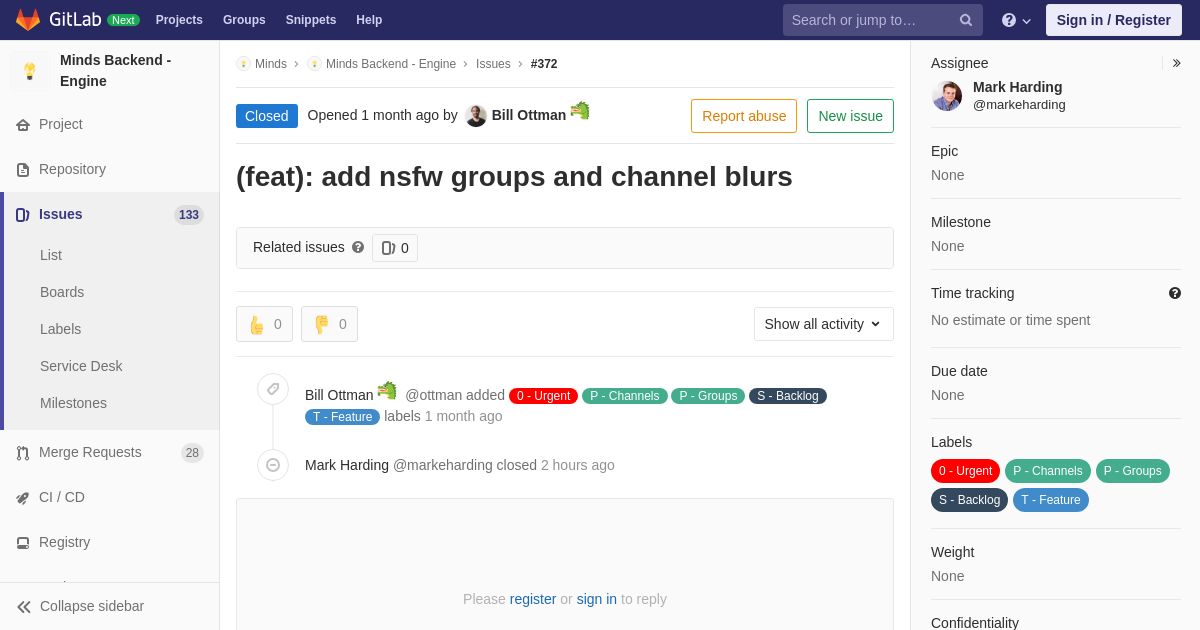Click the Report abuse button

click(744, 116)
